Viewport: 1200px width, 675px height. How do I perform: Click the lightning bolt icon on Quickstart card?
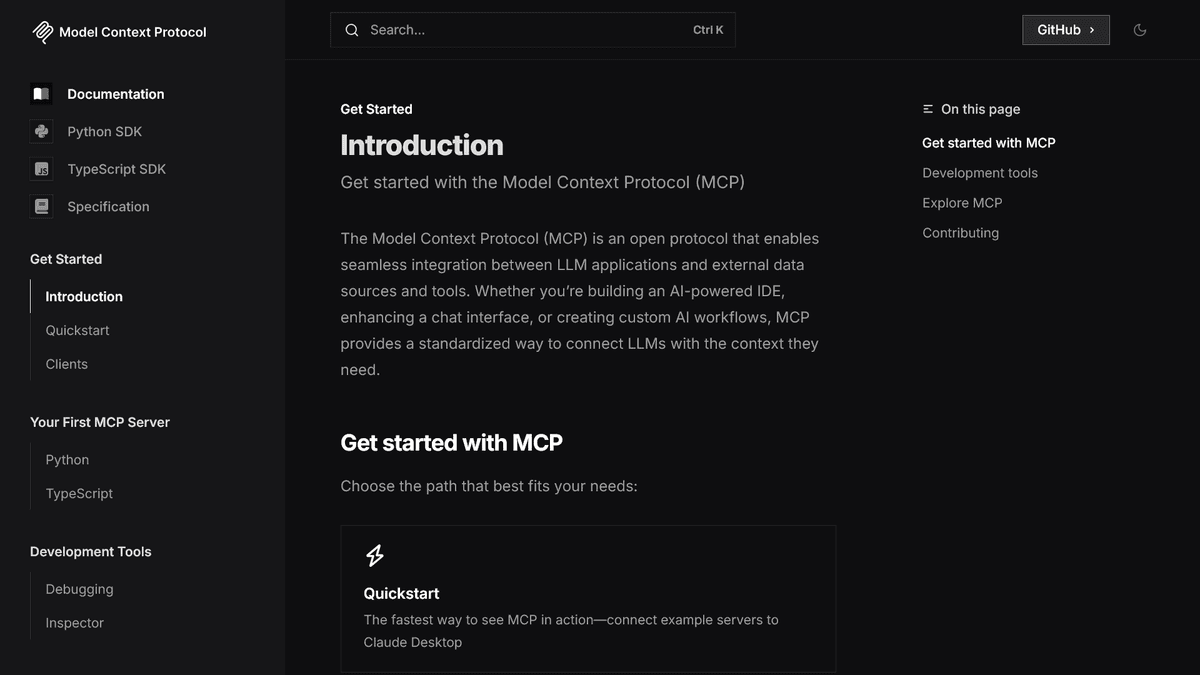click(x=374, y=556)
